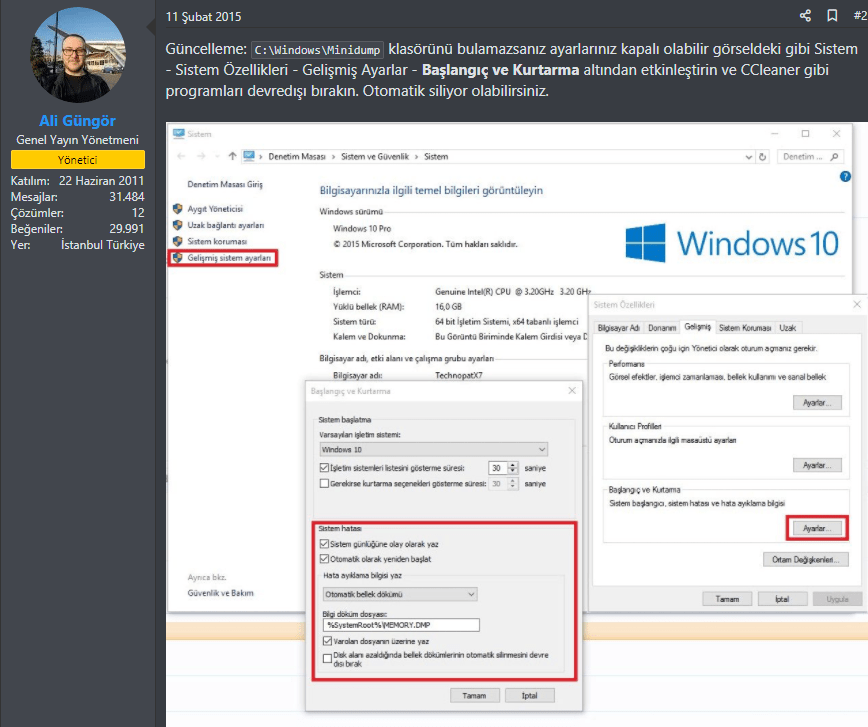Open Denetim Masası Giriş link
868x727 pixels.
225,184
